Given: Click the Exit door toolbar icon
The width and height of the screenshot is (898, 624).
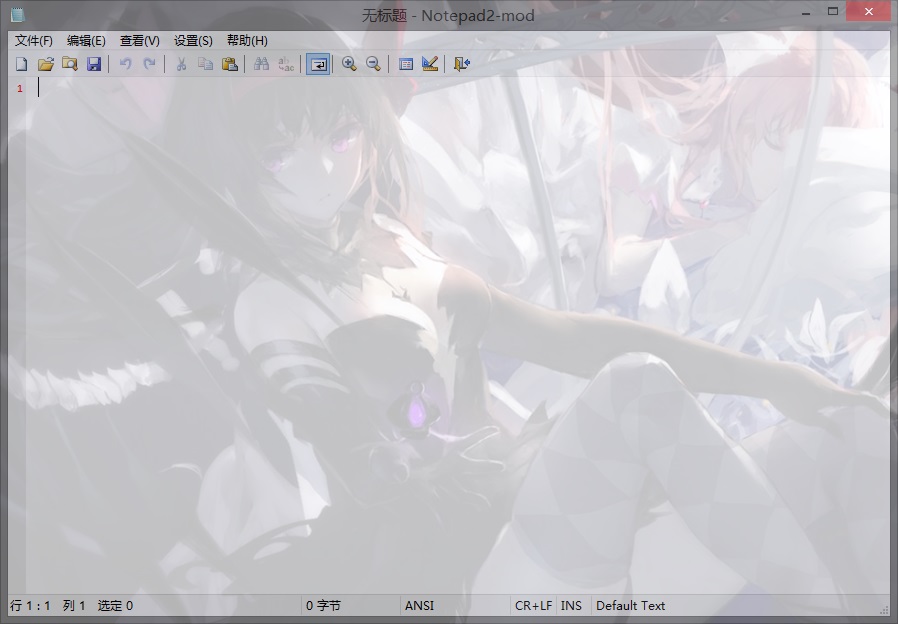Looking at the screenshot, I should 461,64.
